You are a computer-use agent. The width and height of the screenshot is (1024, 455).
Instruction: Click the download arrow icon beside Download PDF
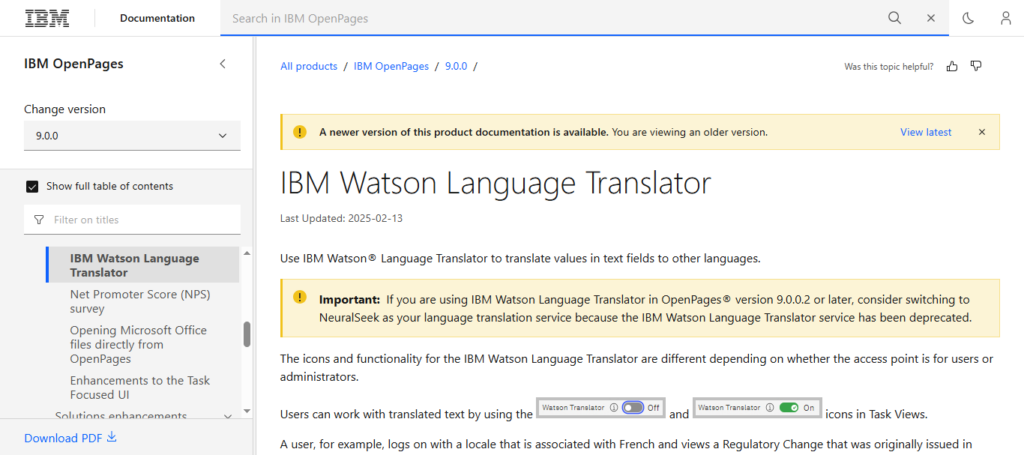112,437
